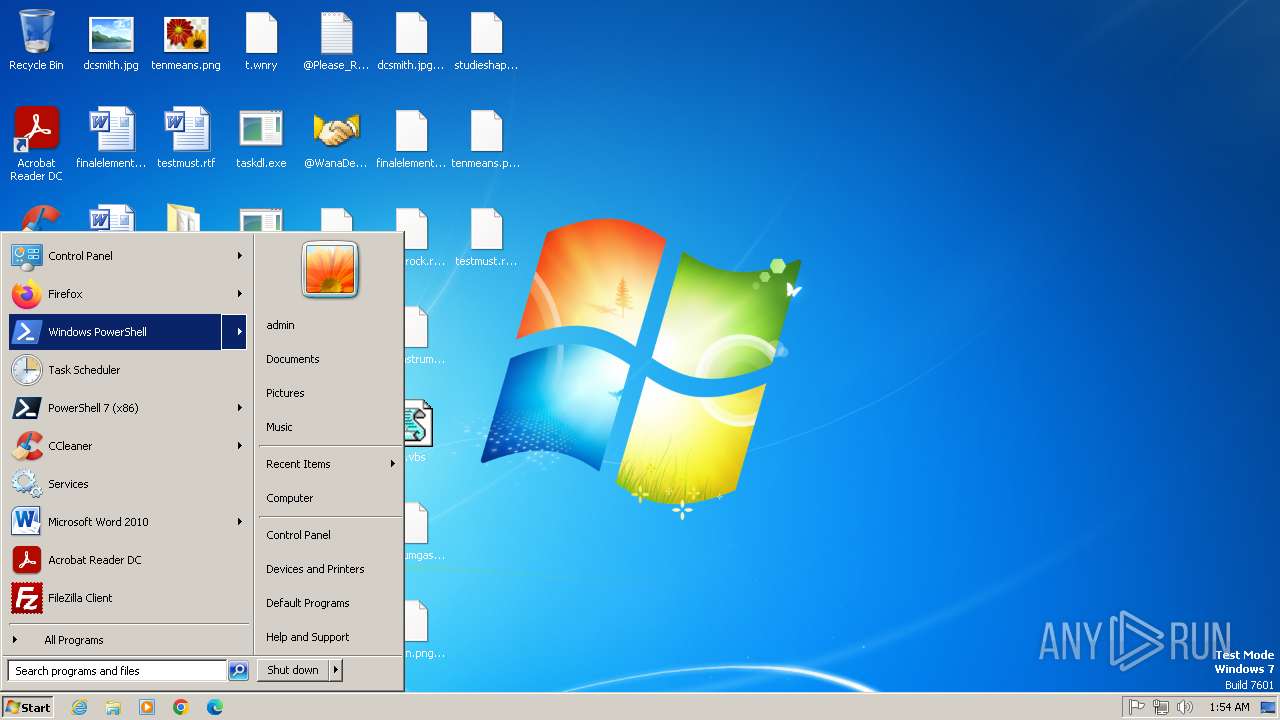Open the admin personal folder link
Screen dimensions: 1280x720
(x=280, y=325)
